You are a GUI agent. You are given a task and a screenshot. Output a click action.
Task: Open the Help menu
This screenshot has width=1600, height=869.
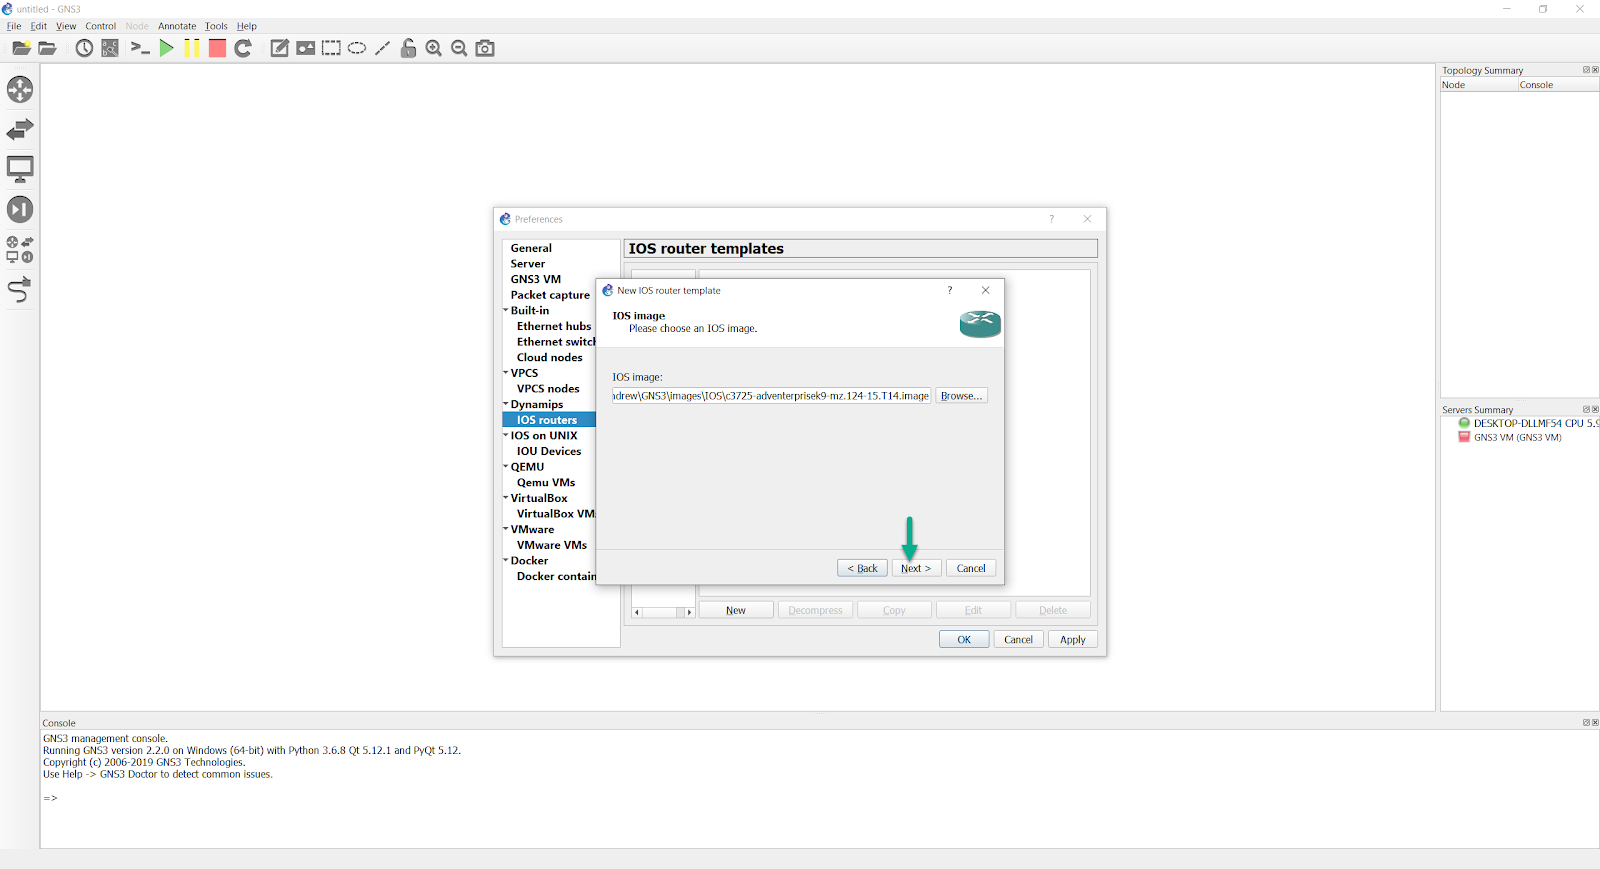(x=247, y=26)
